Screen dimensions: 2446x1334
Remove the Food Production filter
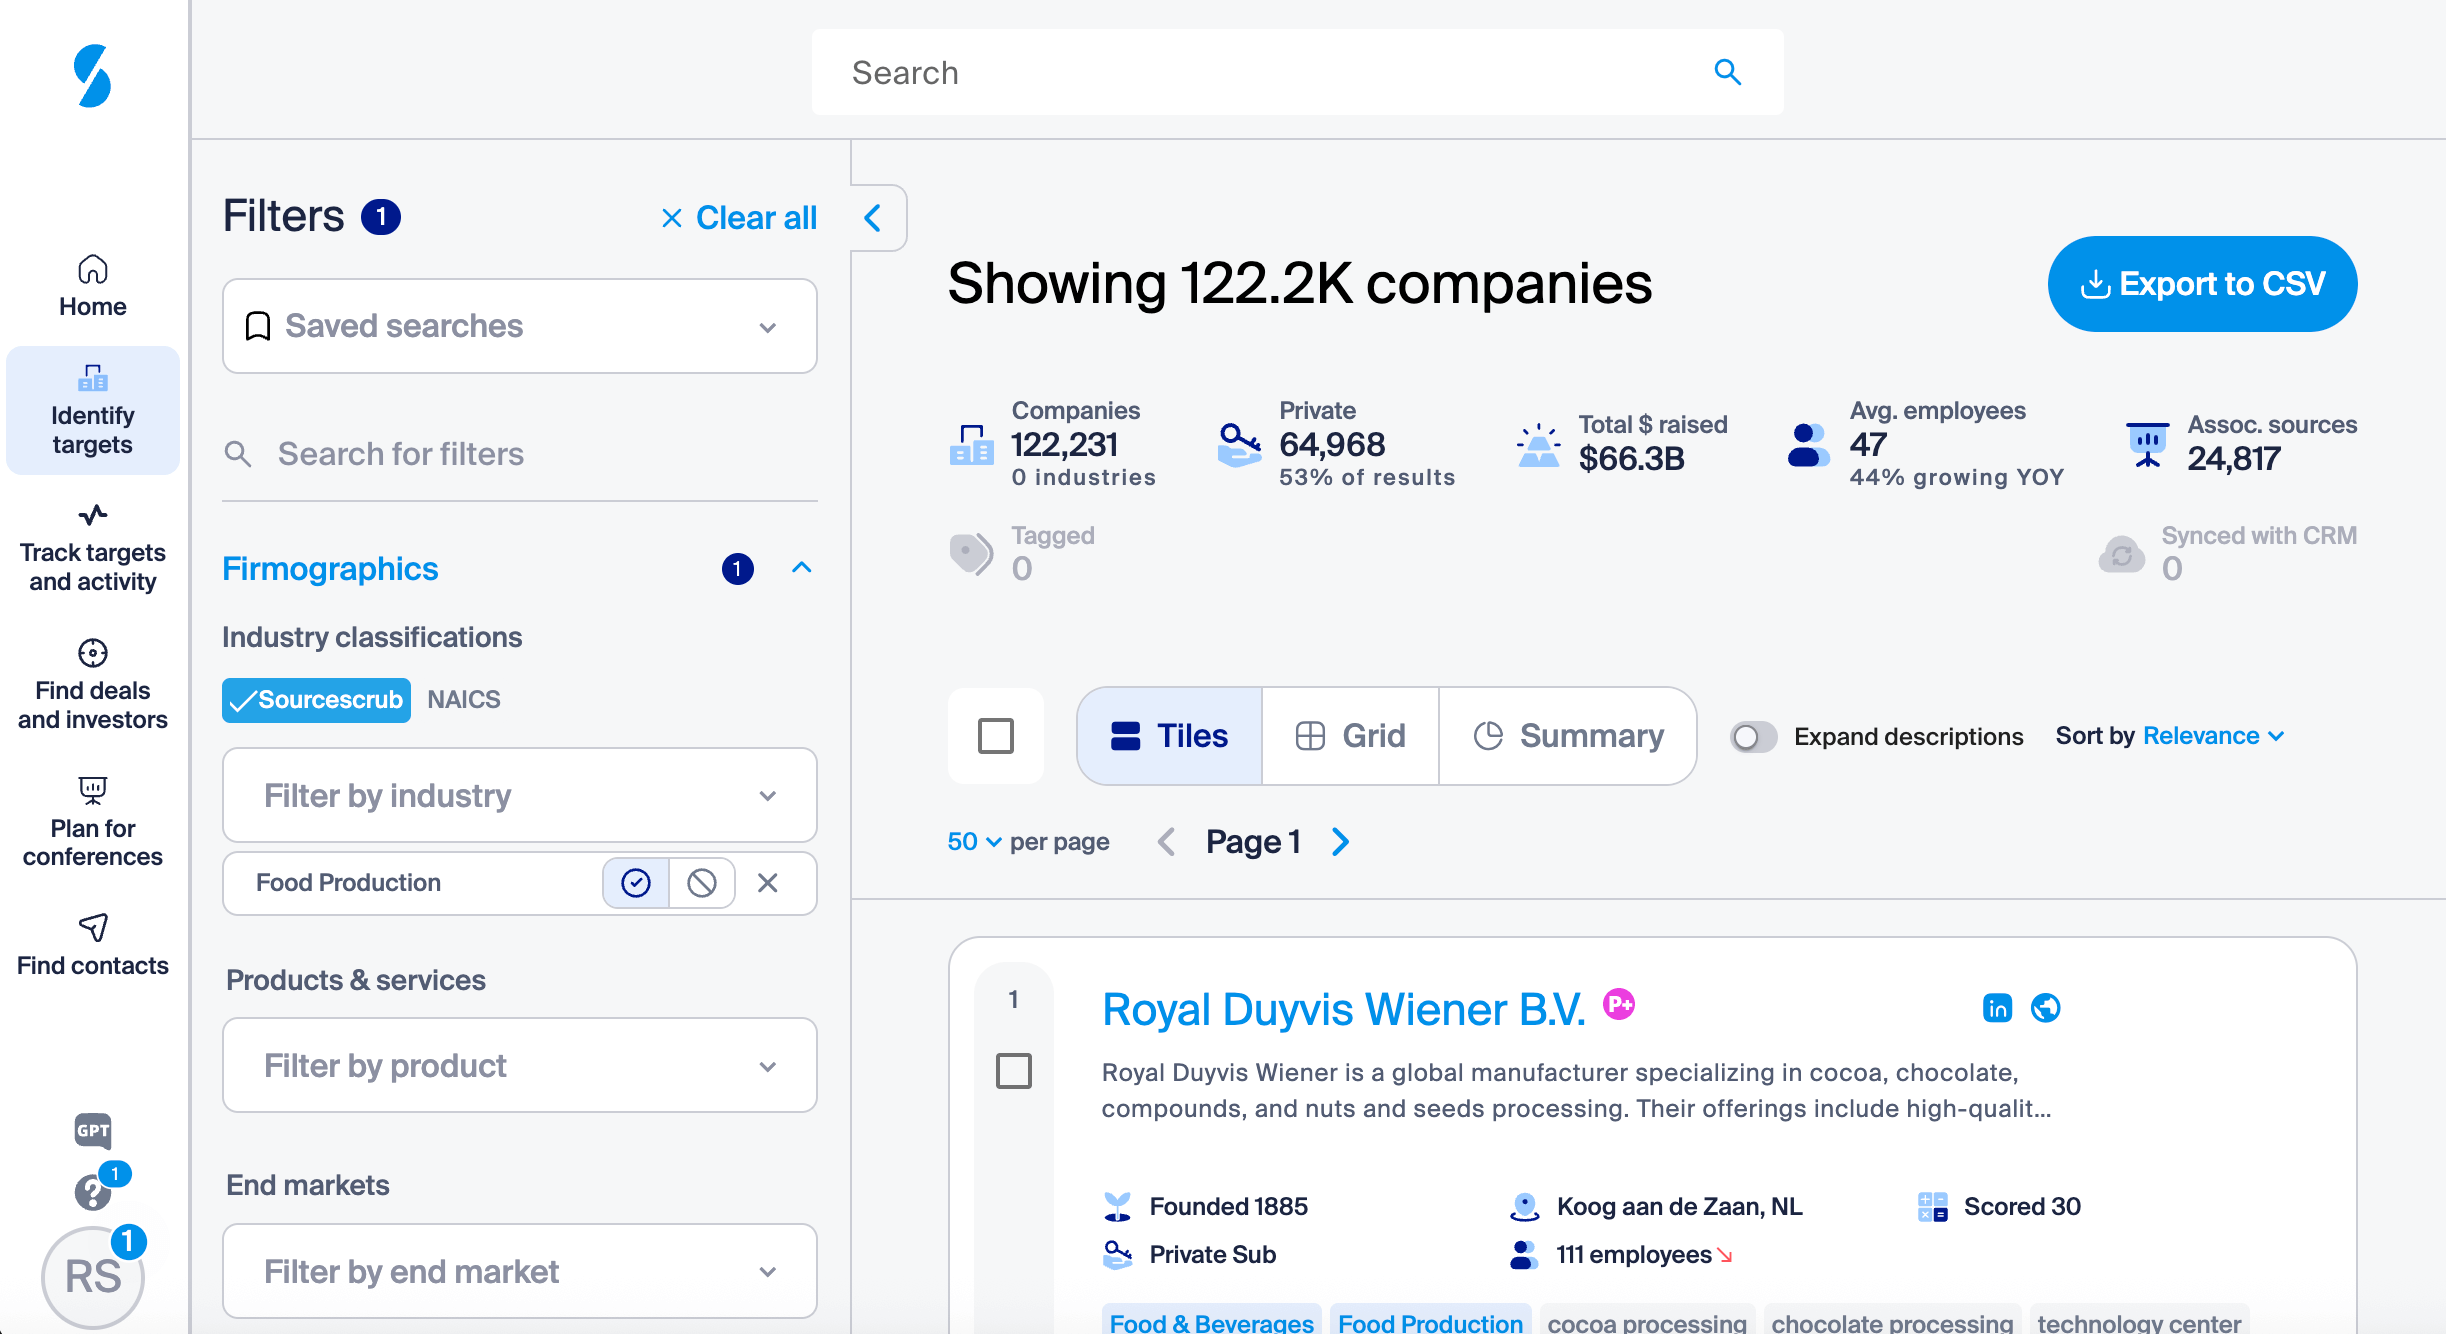pos(767,883)
